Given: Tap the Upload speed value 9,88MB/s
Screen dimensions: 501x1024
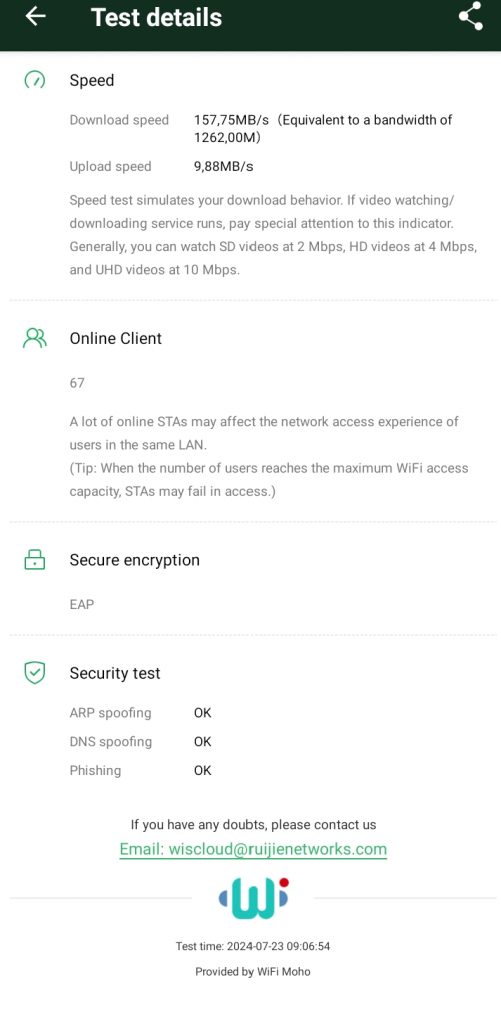Looking at the screenshot, I should (x=223, y=167).
